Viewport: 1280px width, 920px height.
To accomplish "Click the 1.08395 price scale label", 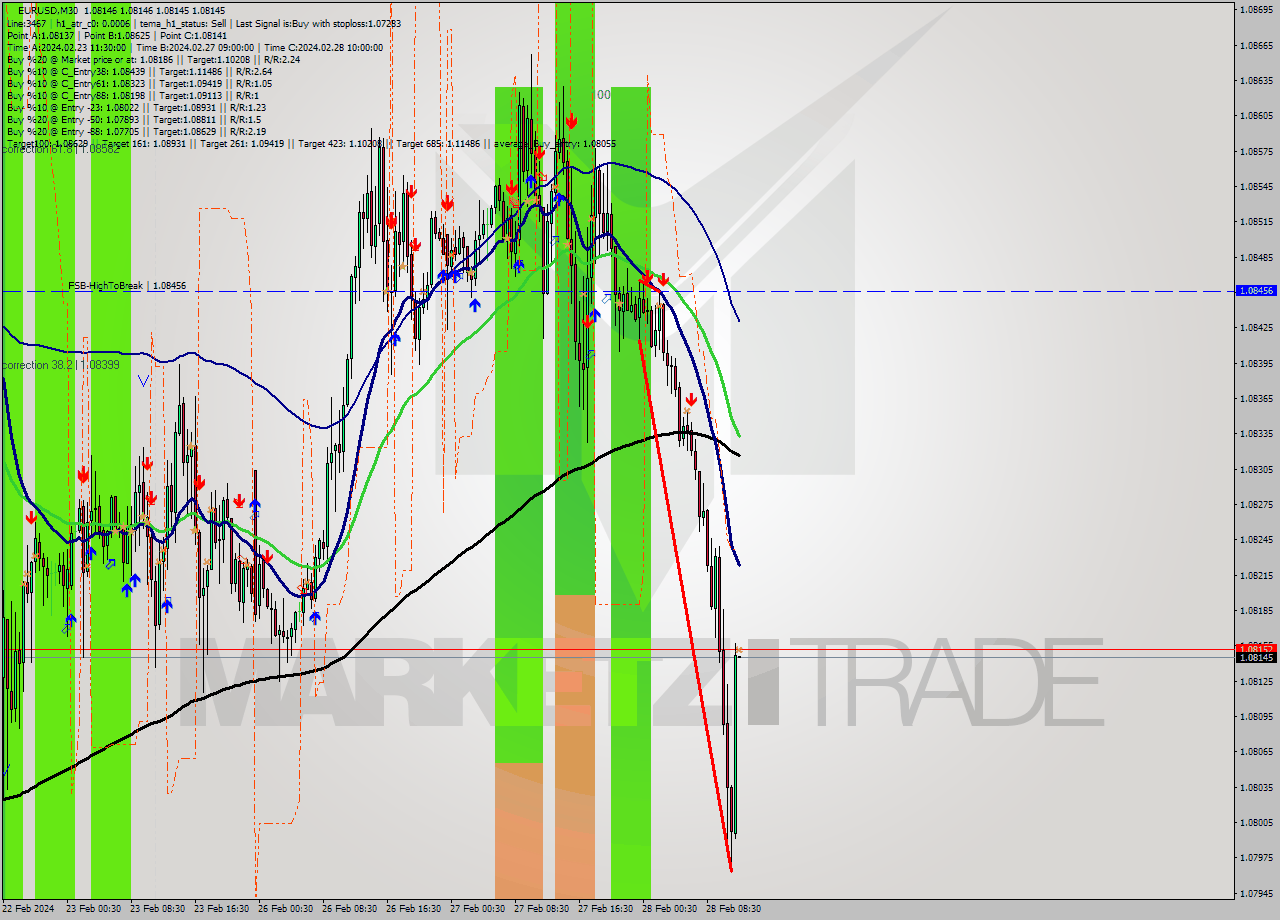I will (x=1256, y=363).
